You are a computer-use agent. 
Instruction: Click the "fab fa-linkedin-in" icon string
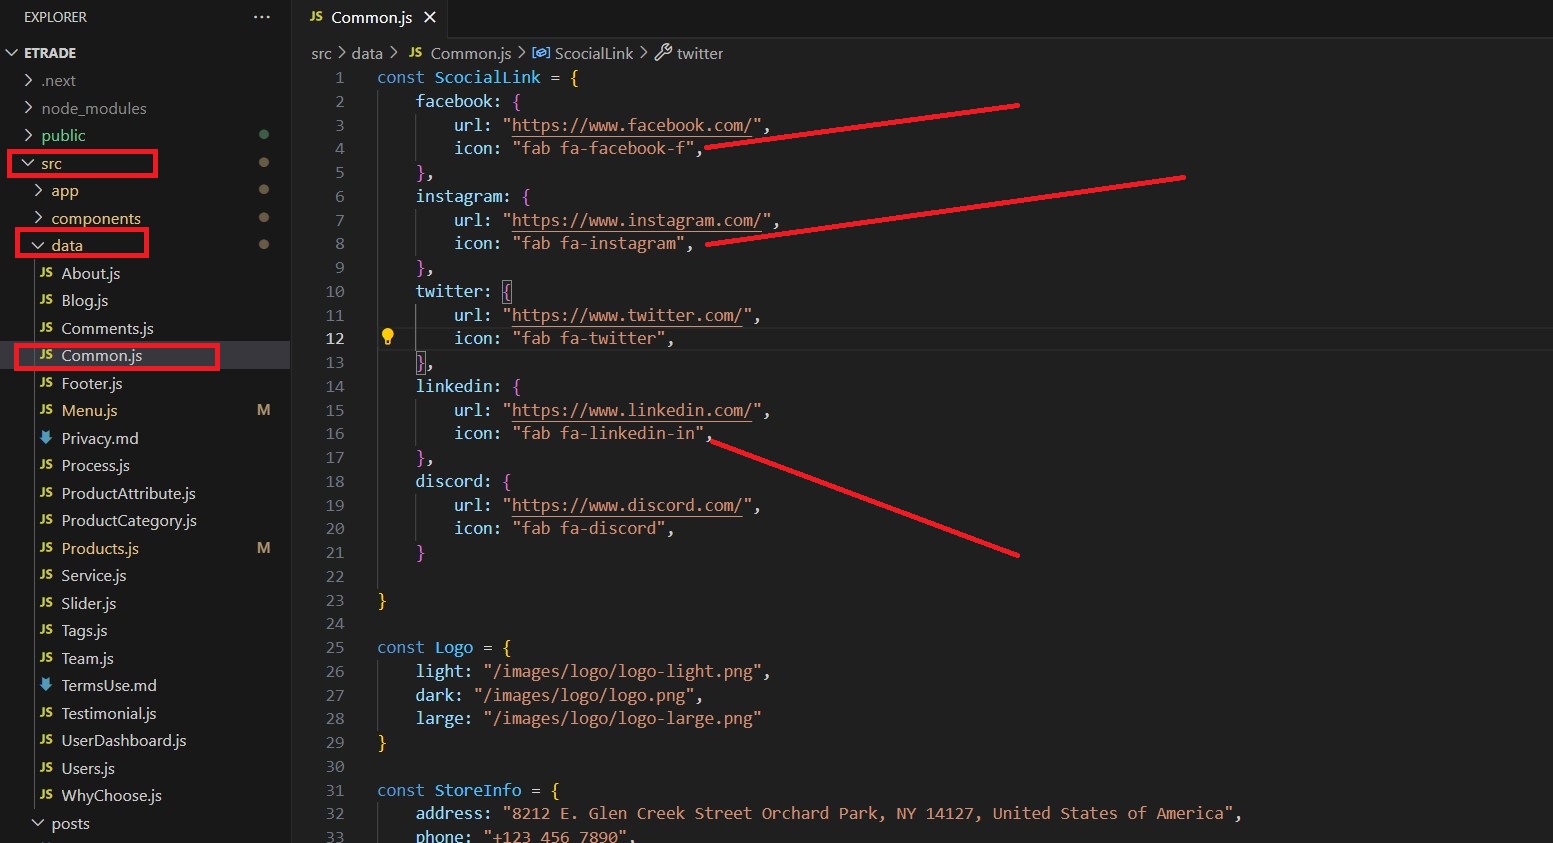tap(608, 433)
